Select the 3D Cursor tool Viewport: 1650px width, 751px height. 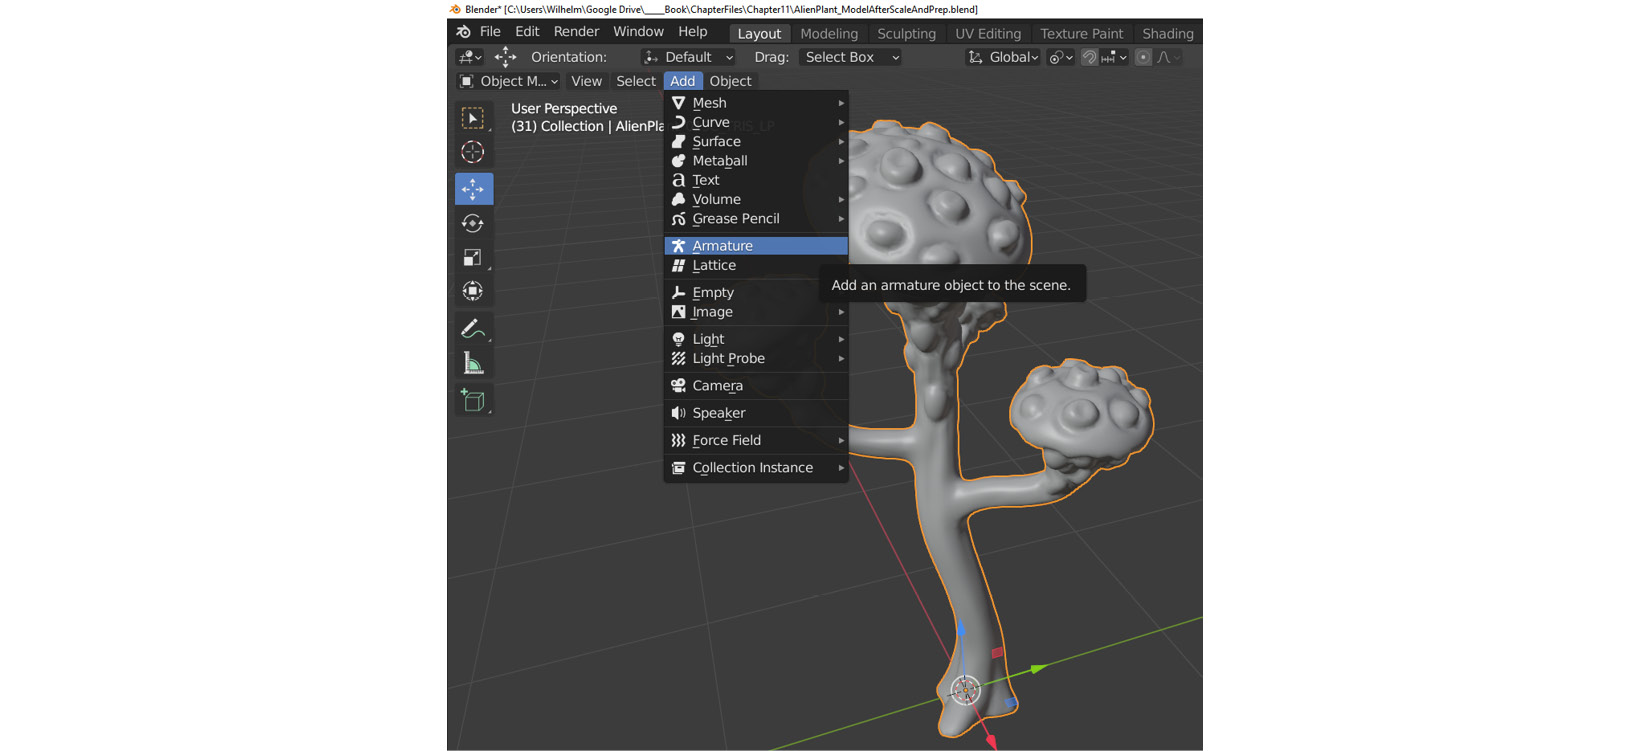473,152
